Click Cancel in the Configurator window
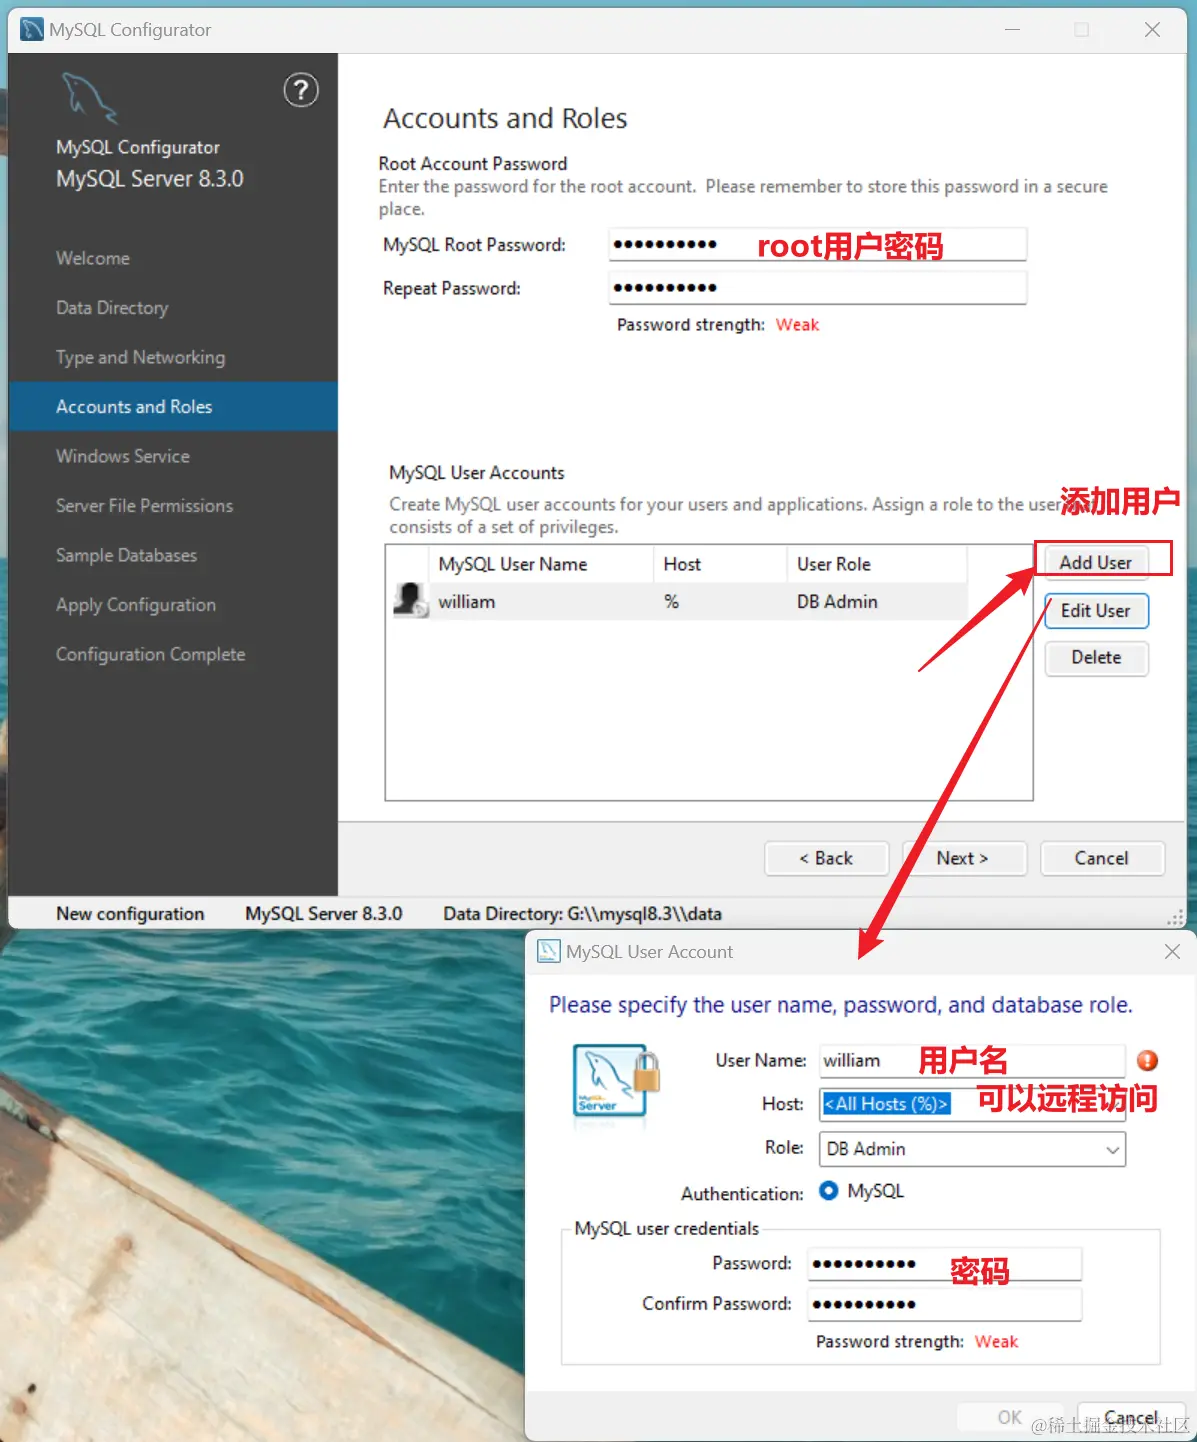The width and height of the screenshot is (1197, 1442). coord(1102,858)
